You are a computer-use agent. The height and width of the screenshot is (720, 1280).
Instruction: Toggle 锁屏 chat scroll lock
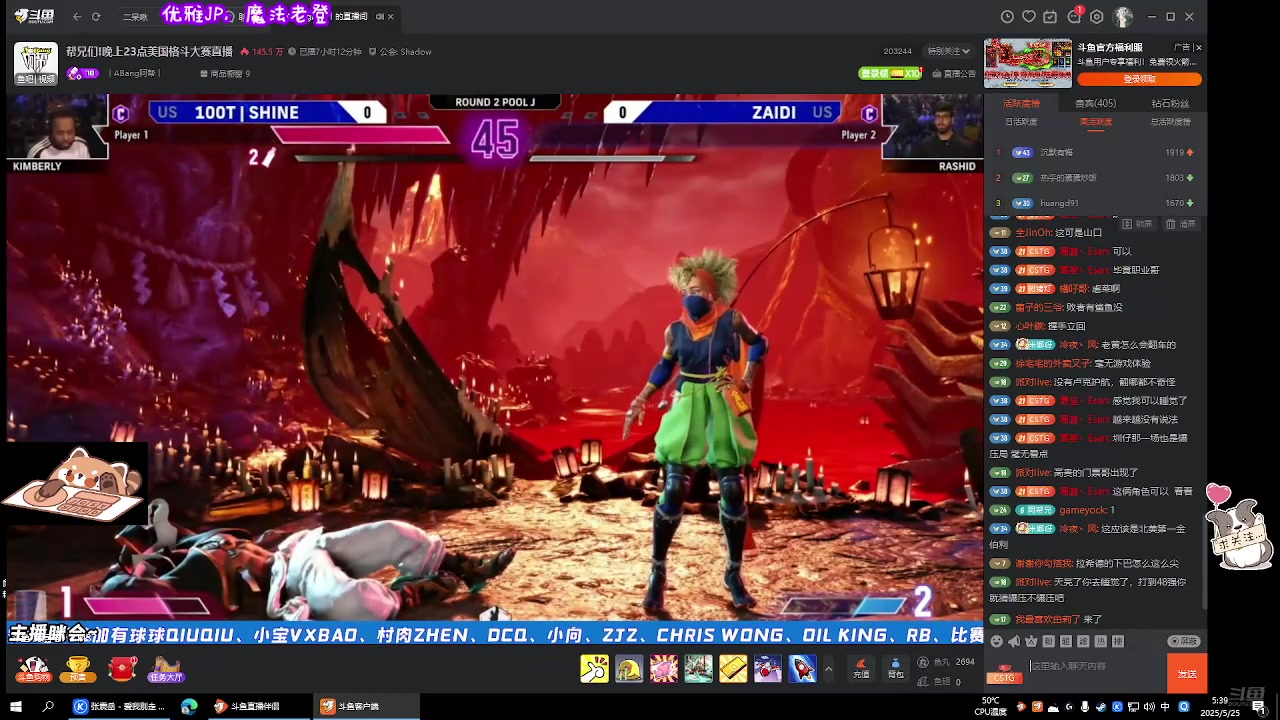coord(1138,224)
